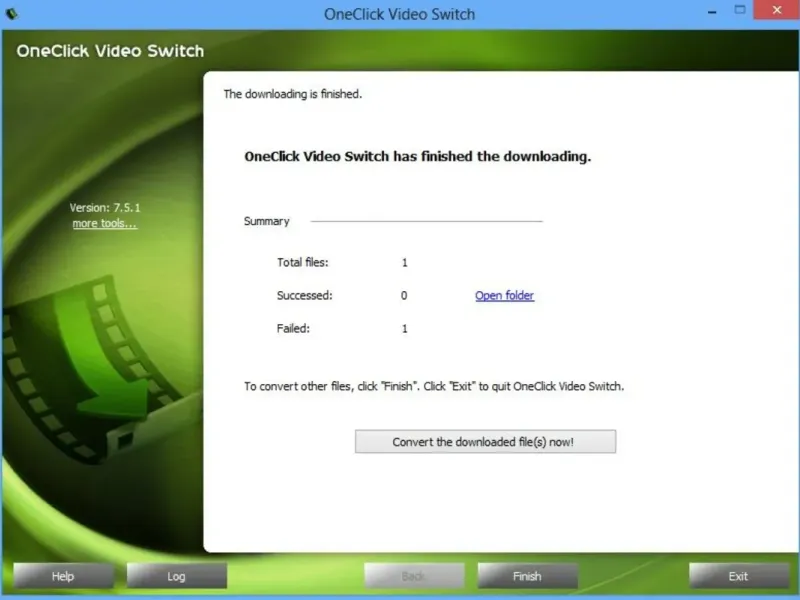Close the OneClick Video Switch window
The height and width of the screenshot is (600, 800).
click(x=777, y=10)
